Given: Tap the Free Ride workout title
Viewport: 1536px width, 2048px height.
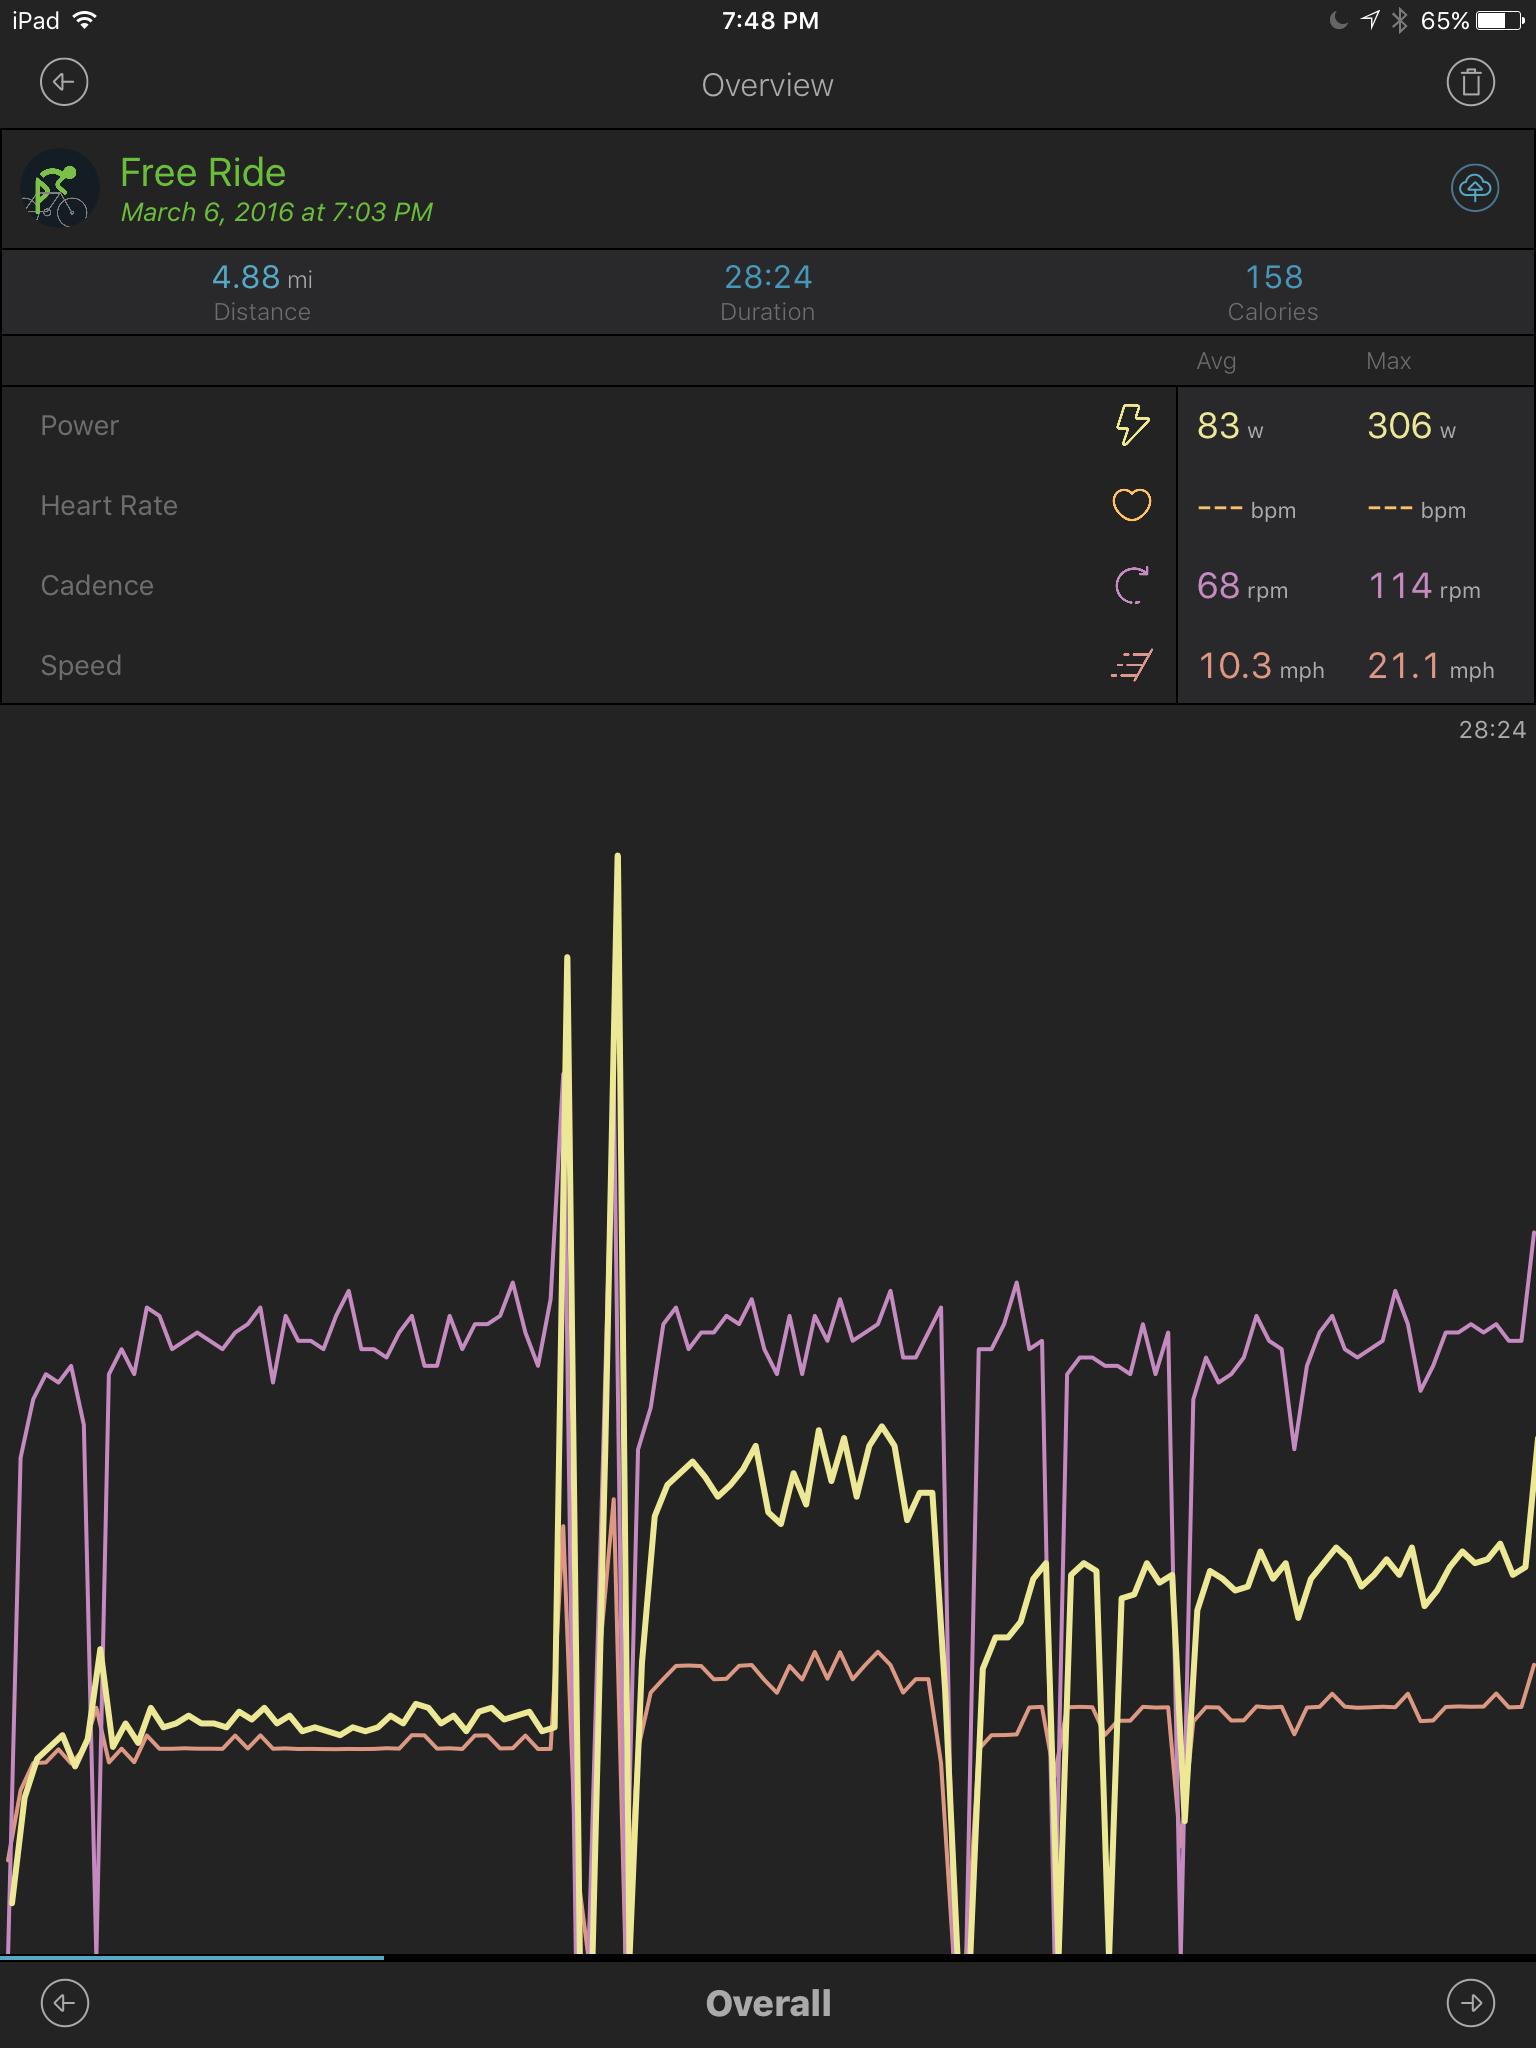Looking at the screenshot, I should (x=203, y=173).
